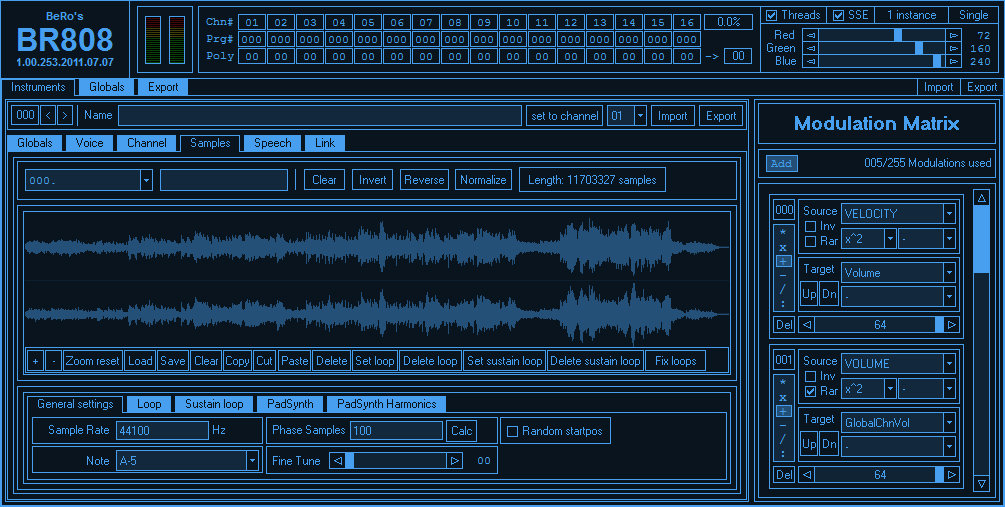
Task: Check Rar for the VELOCITY modulation
Action: click(810, 241)
